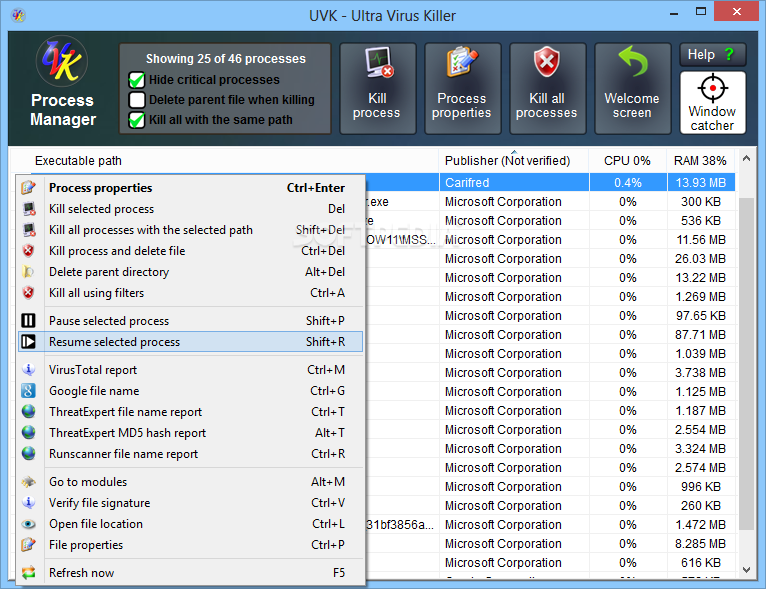This screenshot has width=766, height=589.
Task: Click the info icon beside VirusTotal report
Action: tap(29, 369)
